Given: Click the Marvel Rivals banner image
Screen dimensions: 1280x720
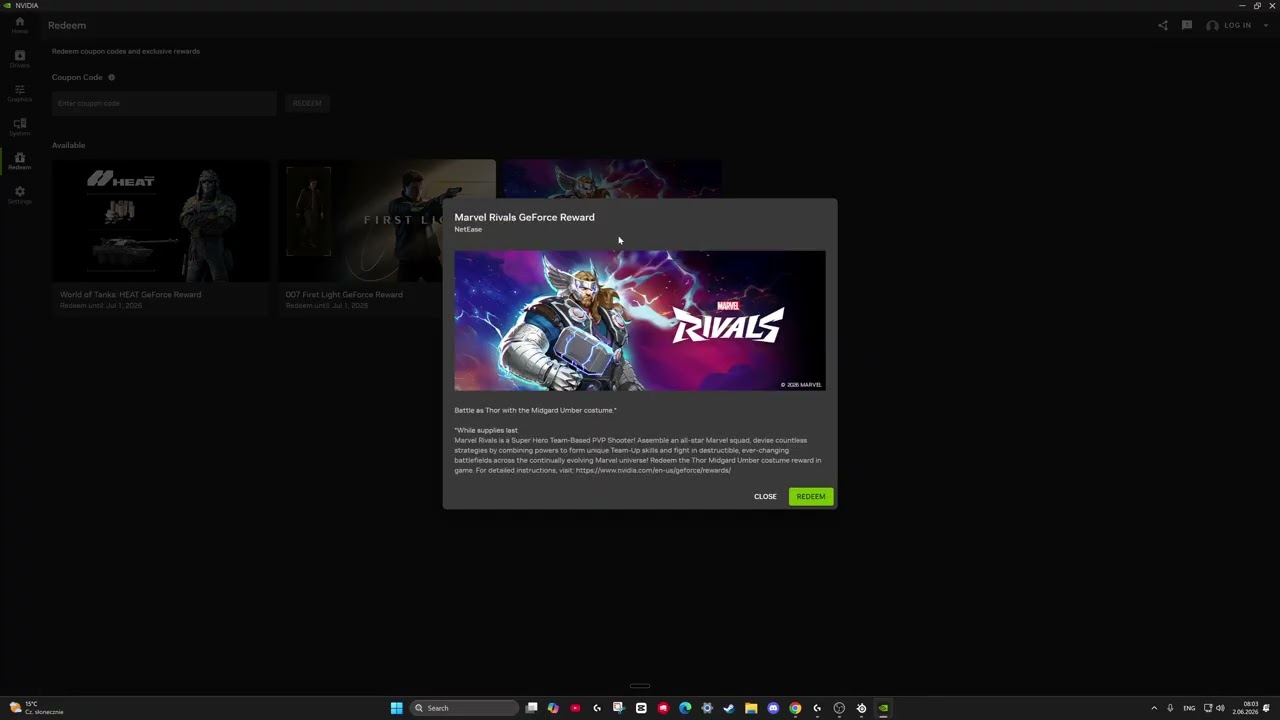Looking at the screenshot, I should [x=640, y=320].
